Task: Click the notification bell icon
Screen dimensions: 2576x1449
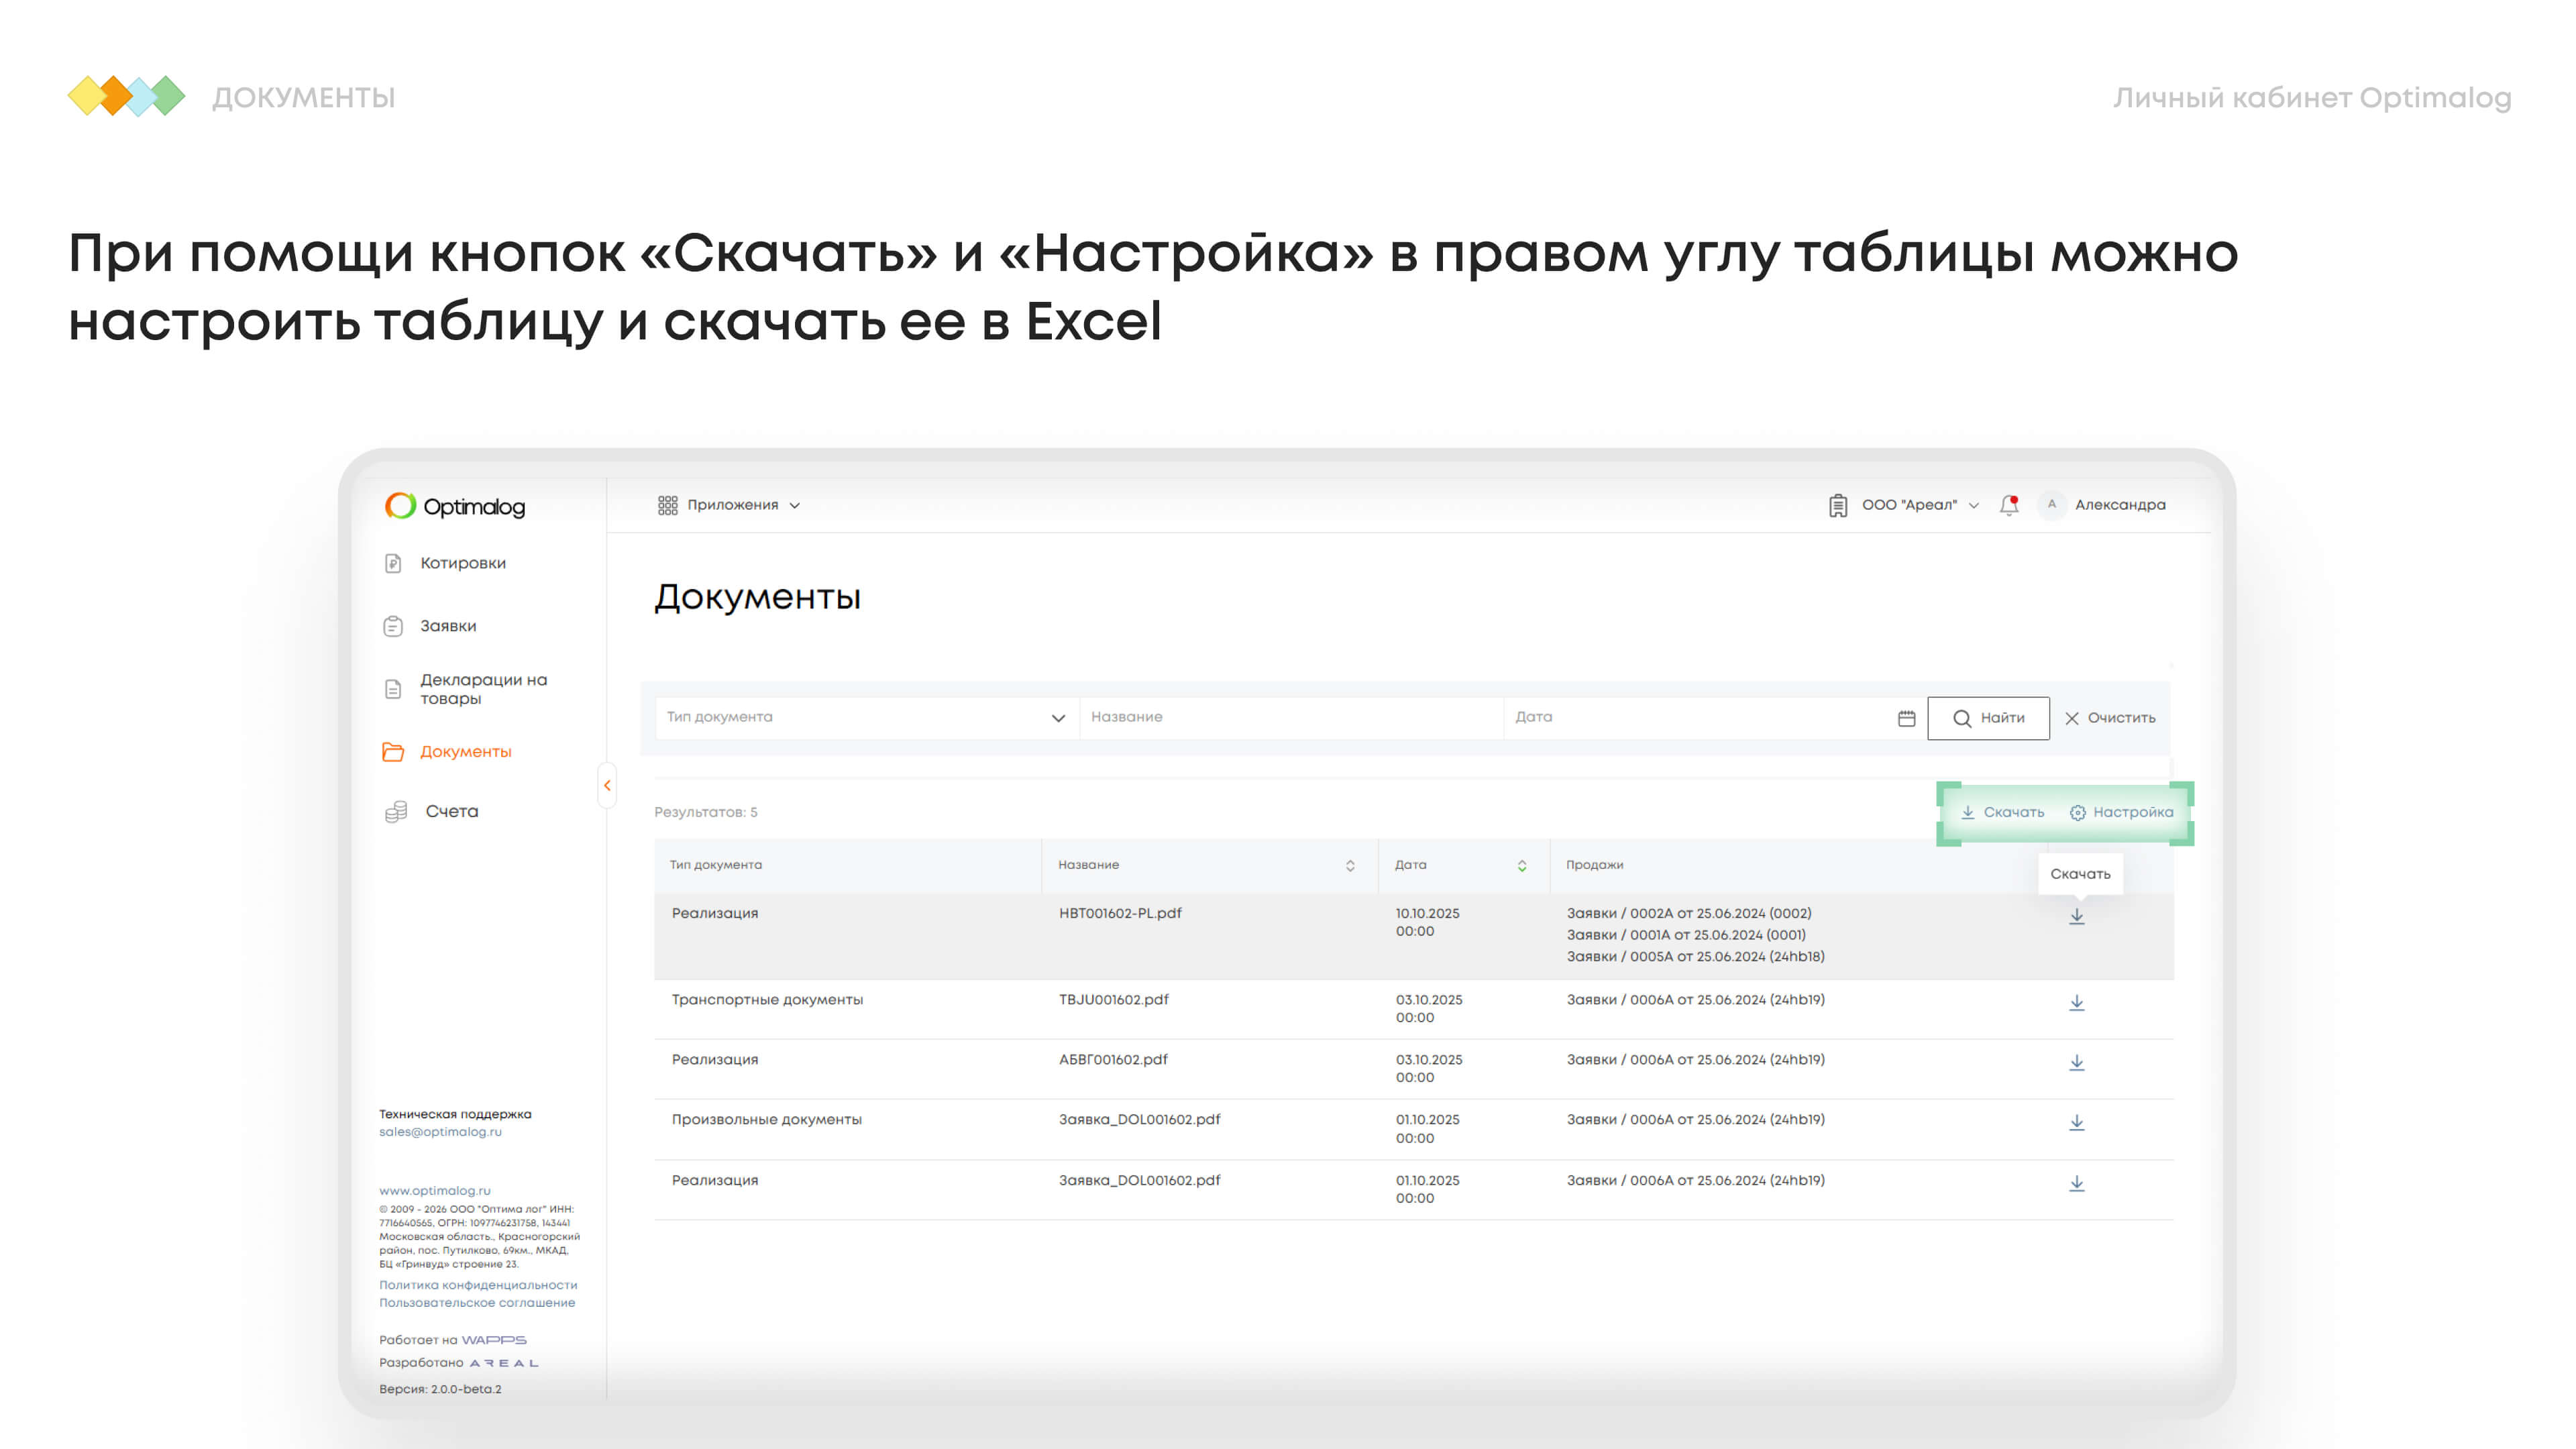Action: pyautogui.click(x=2008, y=505)
